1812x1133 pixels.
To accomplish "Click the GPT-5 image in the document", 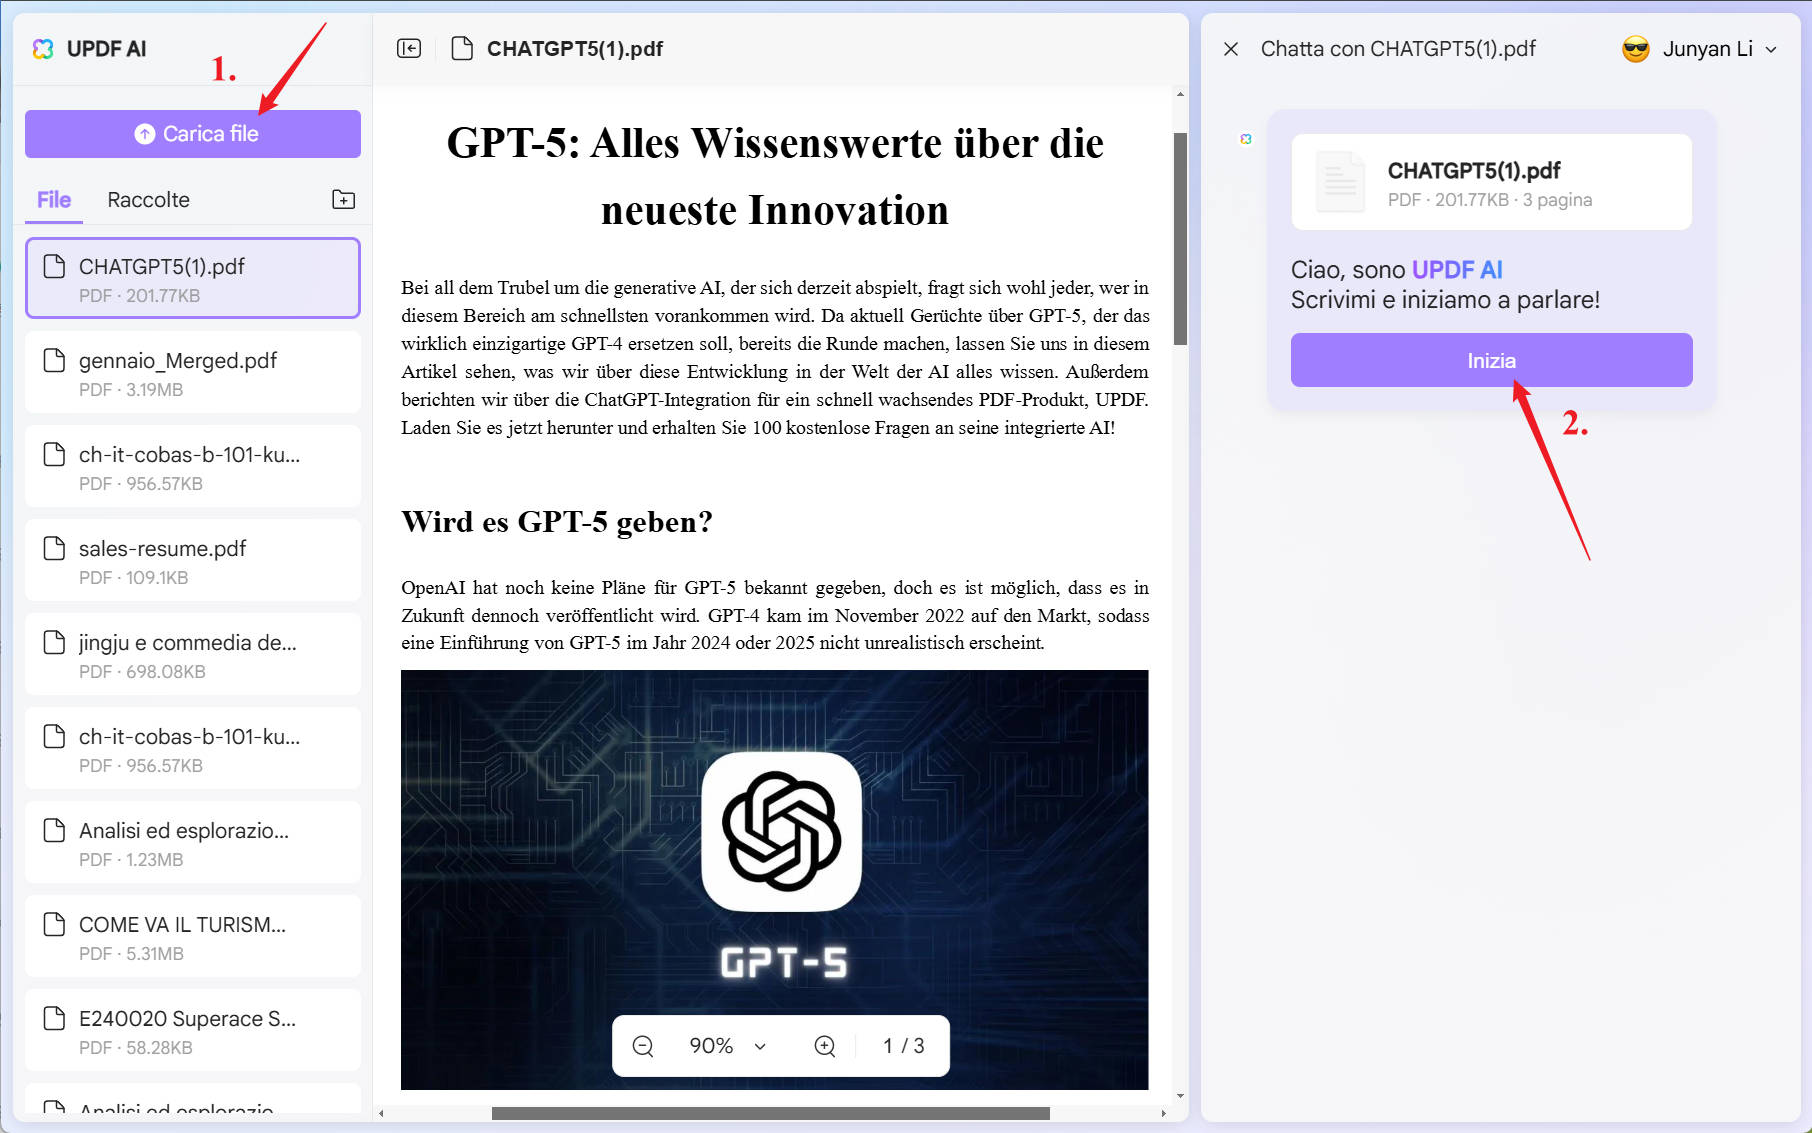I will click(775, 880).
